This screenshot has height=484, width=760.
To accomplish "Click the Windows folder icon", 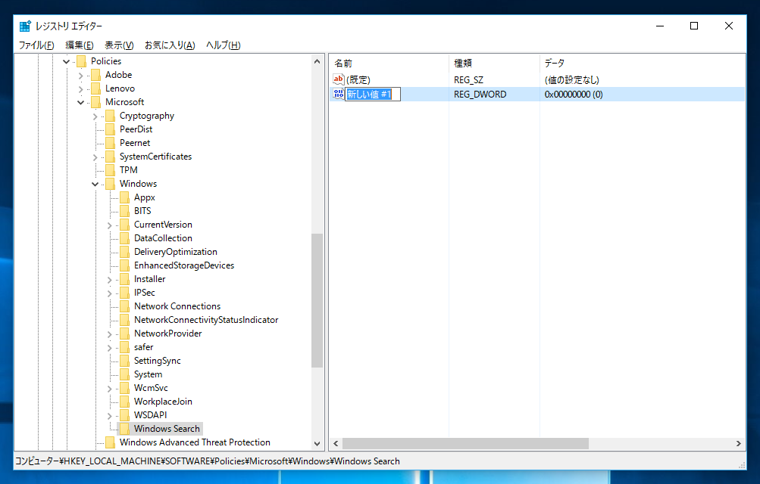I will click(x=111, y=184).
